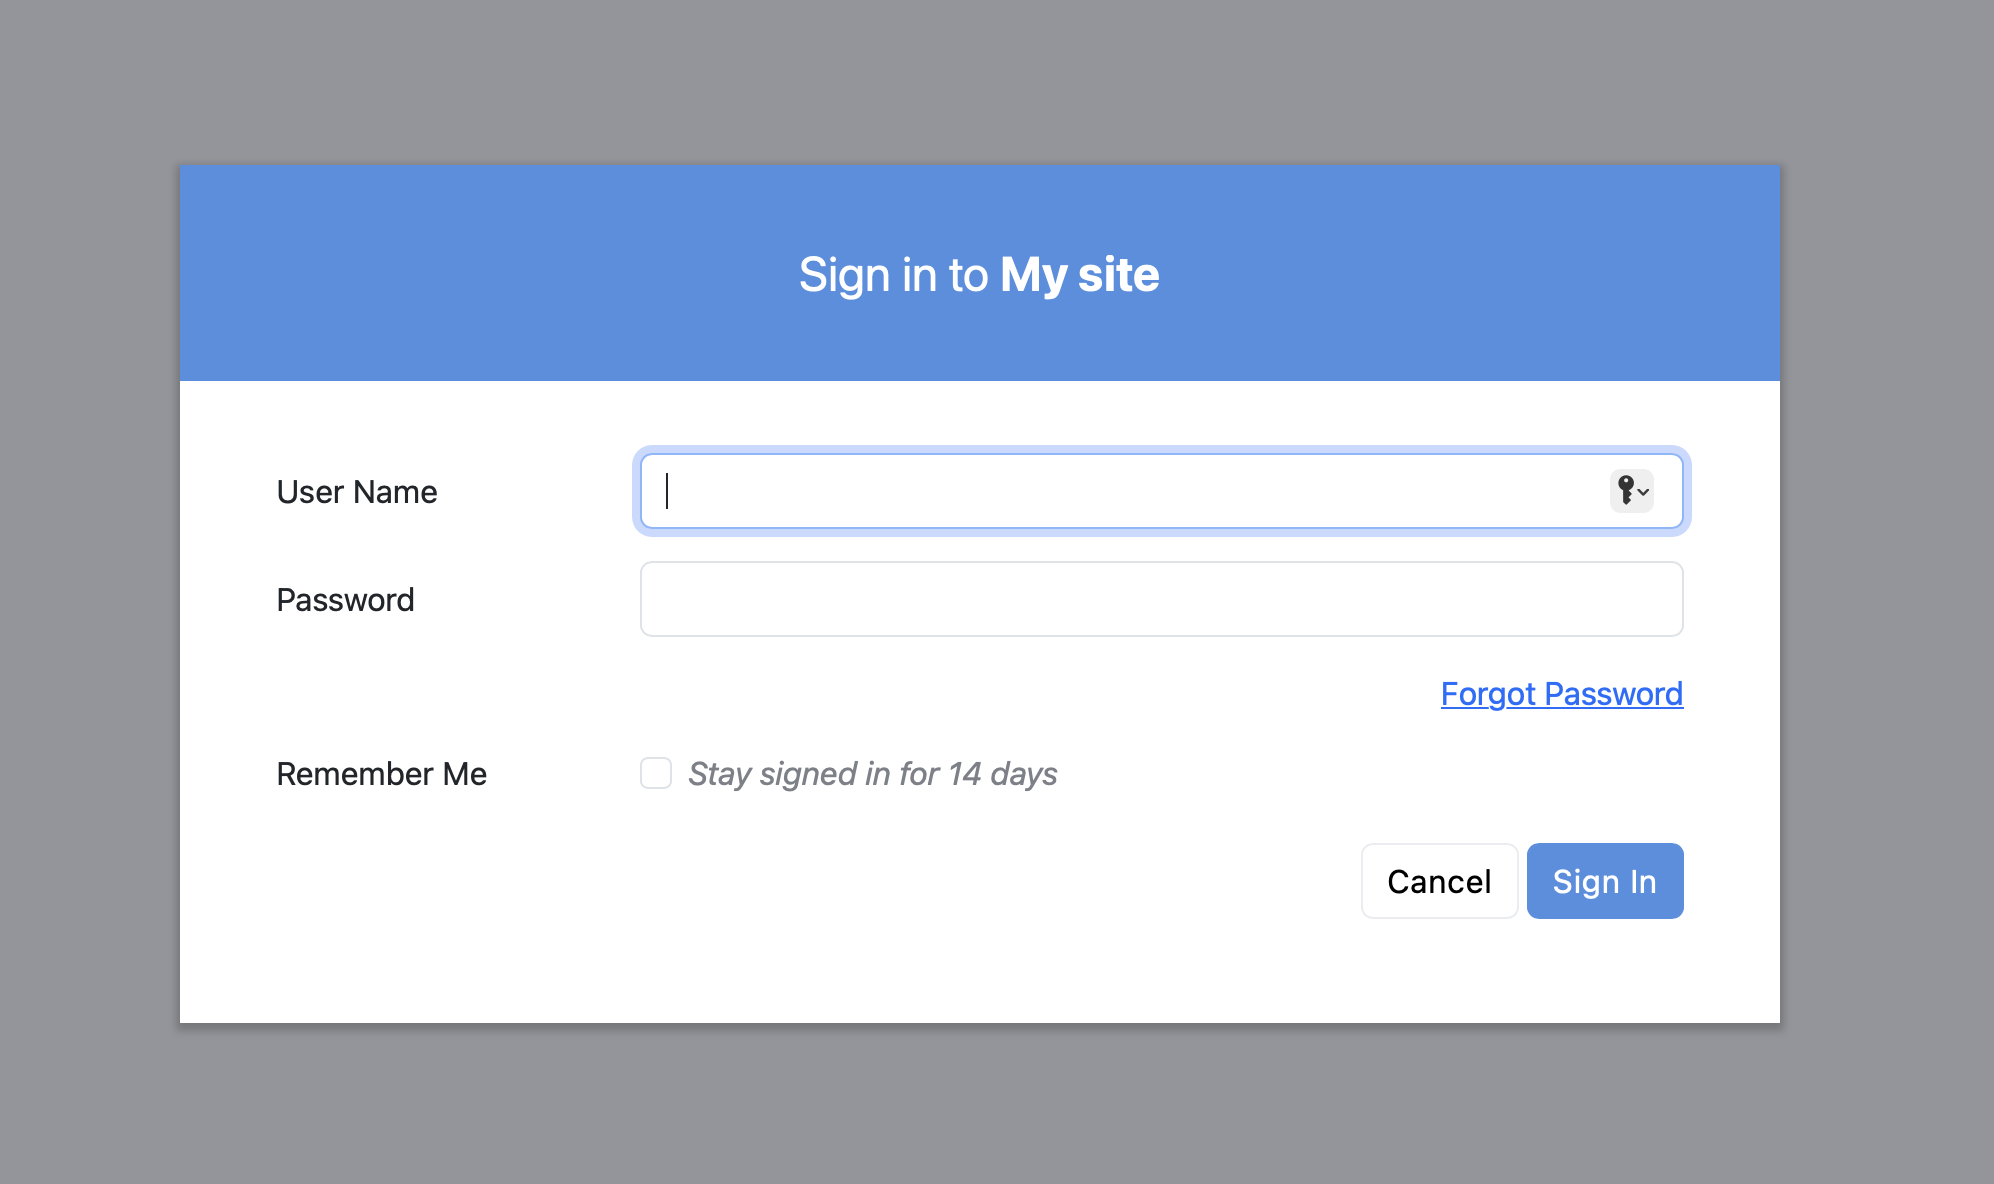Submit the form with Sign In
Image resolution: width=1994 pixels, height=1184 pixels.
[1604, 881]
